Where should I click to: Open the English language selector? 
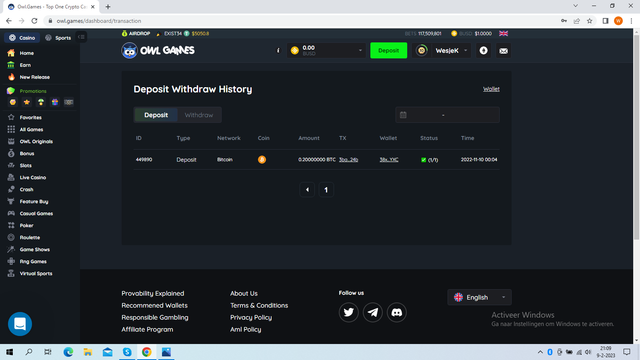pyautogui.click(x=479, y=297)
